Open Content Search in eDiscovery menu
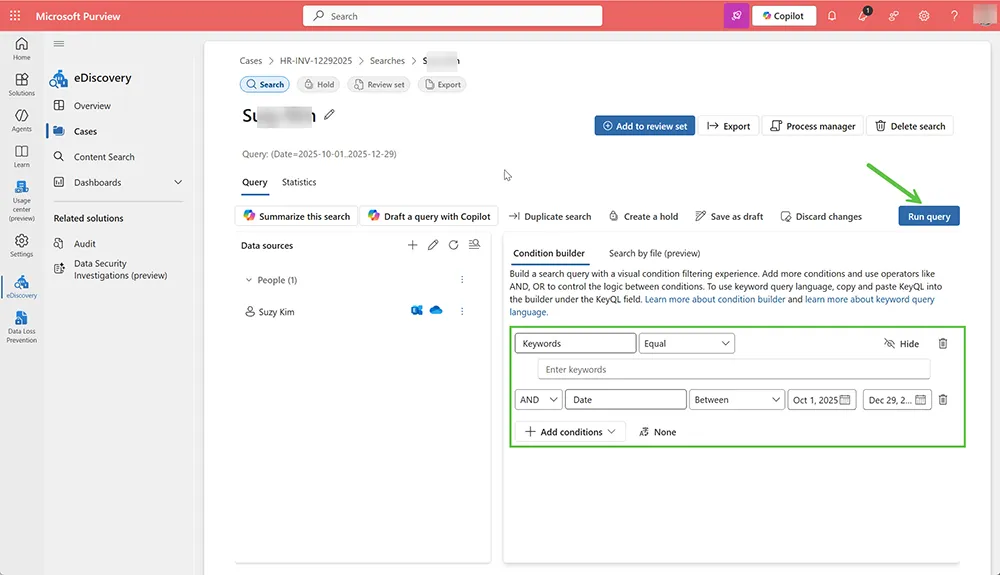 104,157
